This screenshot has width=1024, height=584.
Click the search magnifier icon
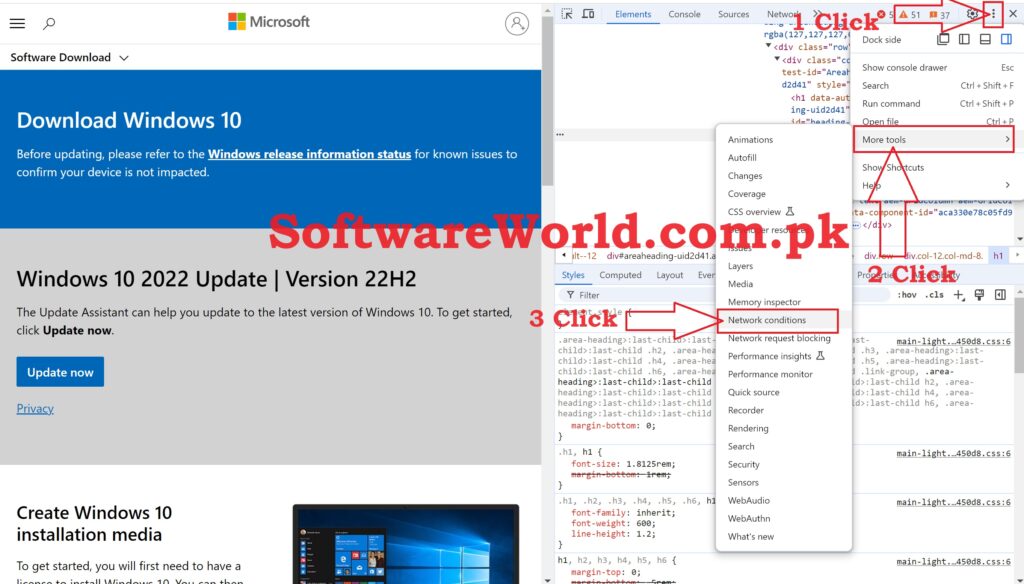point(49,24)
